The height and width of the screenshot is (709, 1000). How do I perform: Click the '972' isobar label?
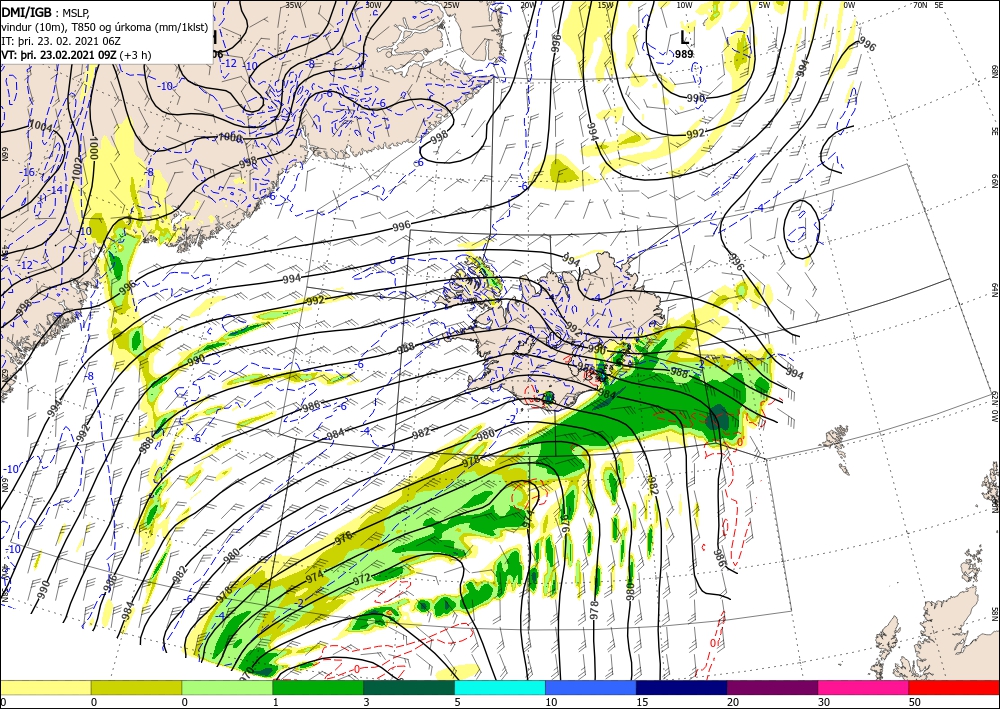(362, 579)
